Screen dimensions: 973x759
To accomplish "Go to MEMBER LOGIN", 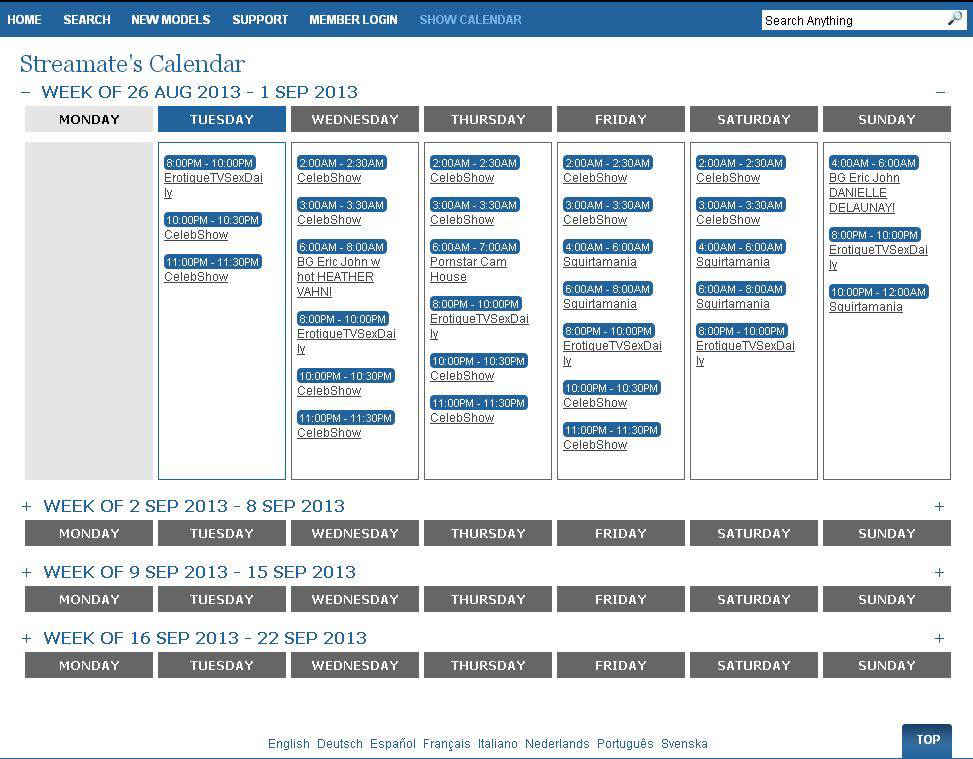I will [x=353, y=20].
